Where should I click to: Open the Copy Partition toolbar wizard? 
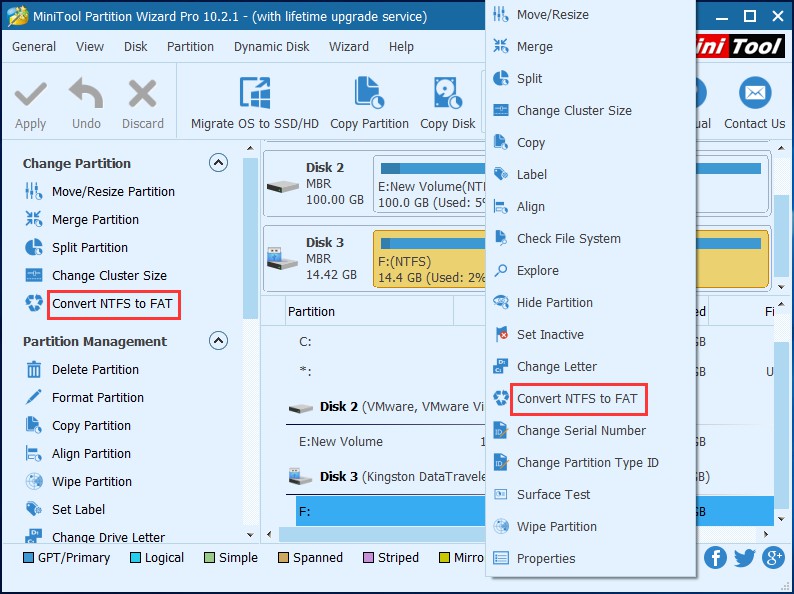point(369,104)
